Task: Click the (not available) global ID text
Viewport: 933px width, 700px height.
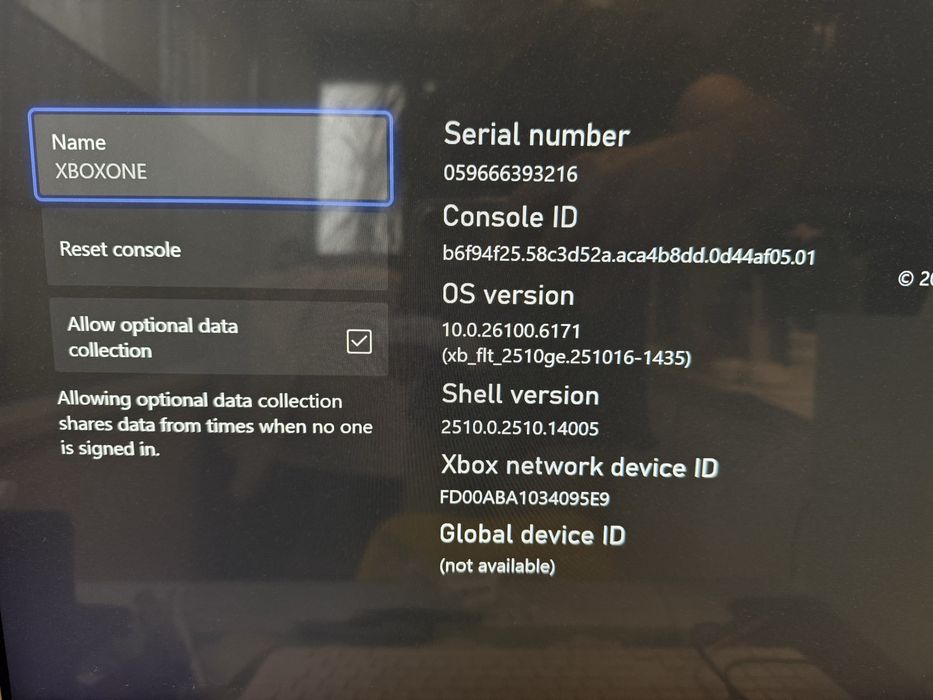Action: coord(497,566)
